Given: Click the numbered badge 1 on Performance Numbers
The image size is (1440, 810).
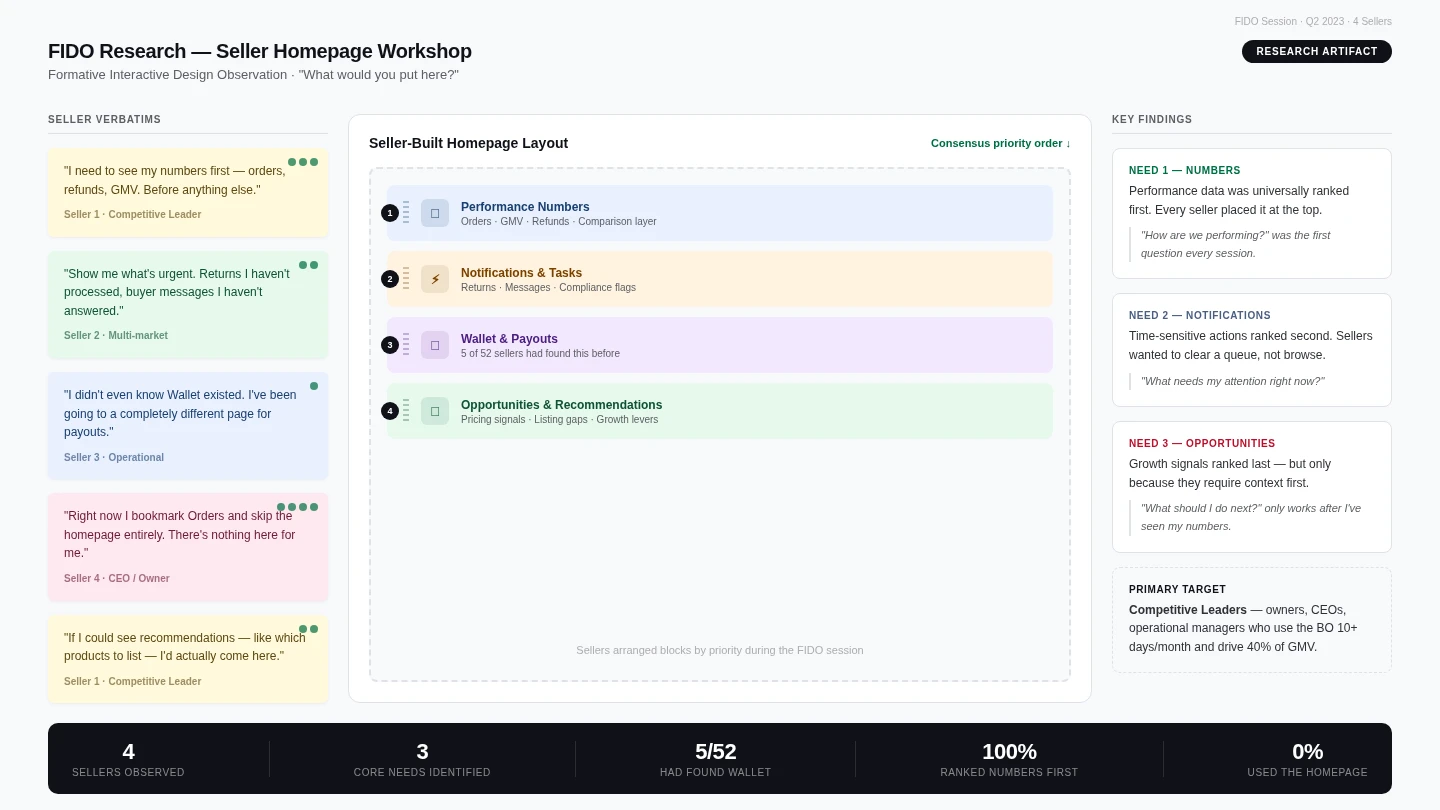Looking at the screenshot, I should (x=390, y=213).
